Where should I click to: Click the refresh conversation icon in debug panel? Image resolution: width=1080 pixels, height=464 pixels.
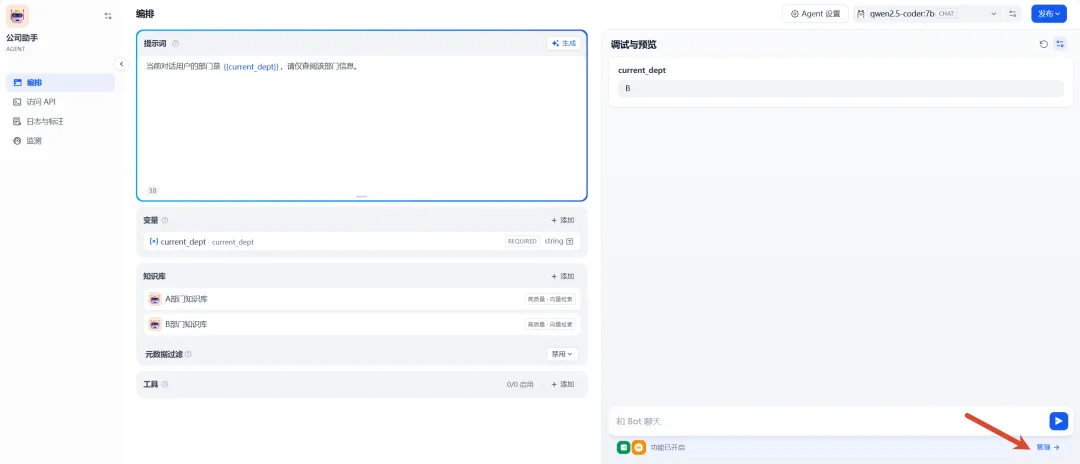click(x=1043, y=44)
